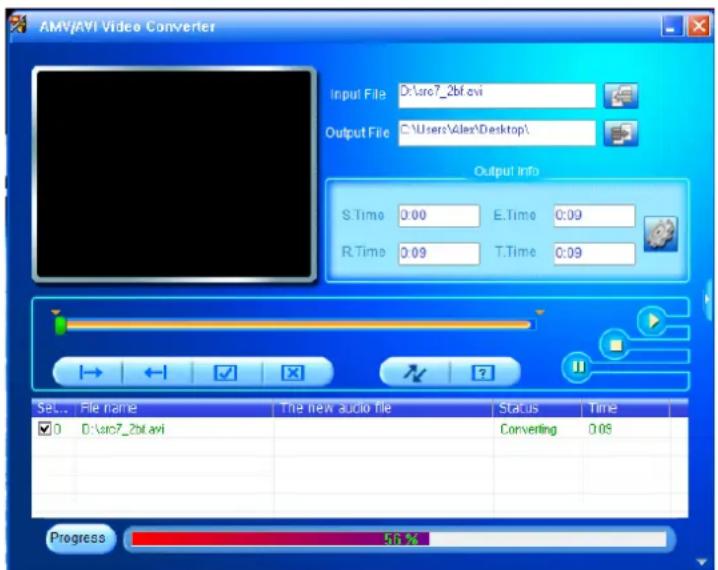Begin conversion with the double-arrow convert button

(415, 373)
